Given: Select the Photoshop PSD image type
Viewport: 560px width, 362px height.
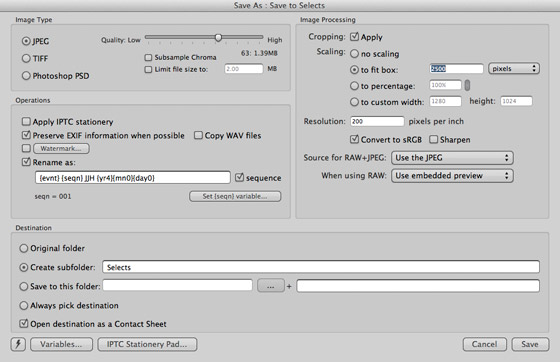Looking at the screenshot, I should (x=26, y=76).
